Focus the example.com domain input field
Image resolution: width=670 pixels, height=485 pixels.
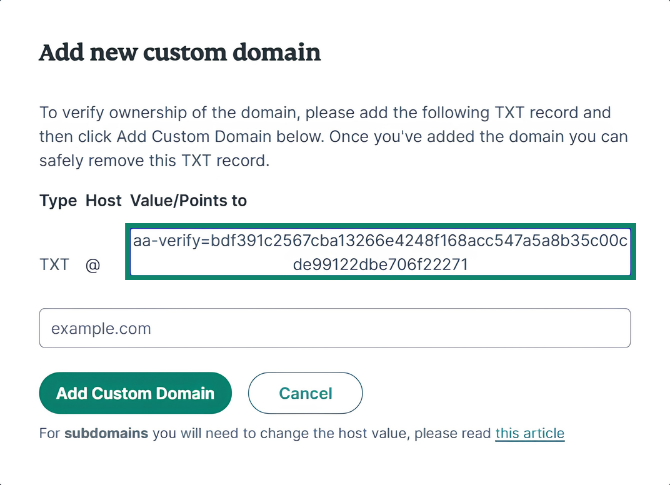pos(335,328)
